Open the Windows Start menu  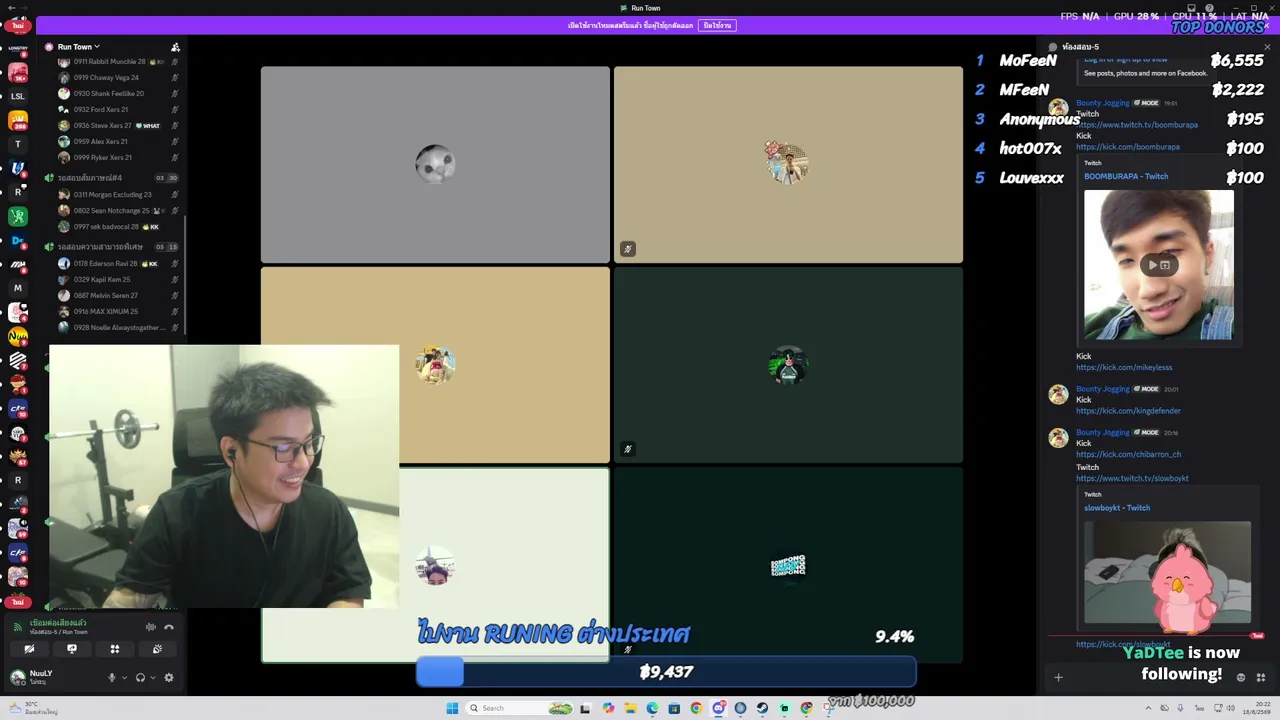click(x=452, y=708)
